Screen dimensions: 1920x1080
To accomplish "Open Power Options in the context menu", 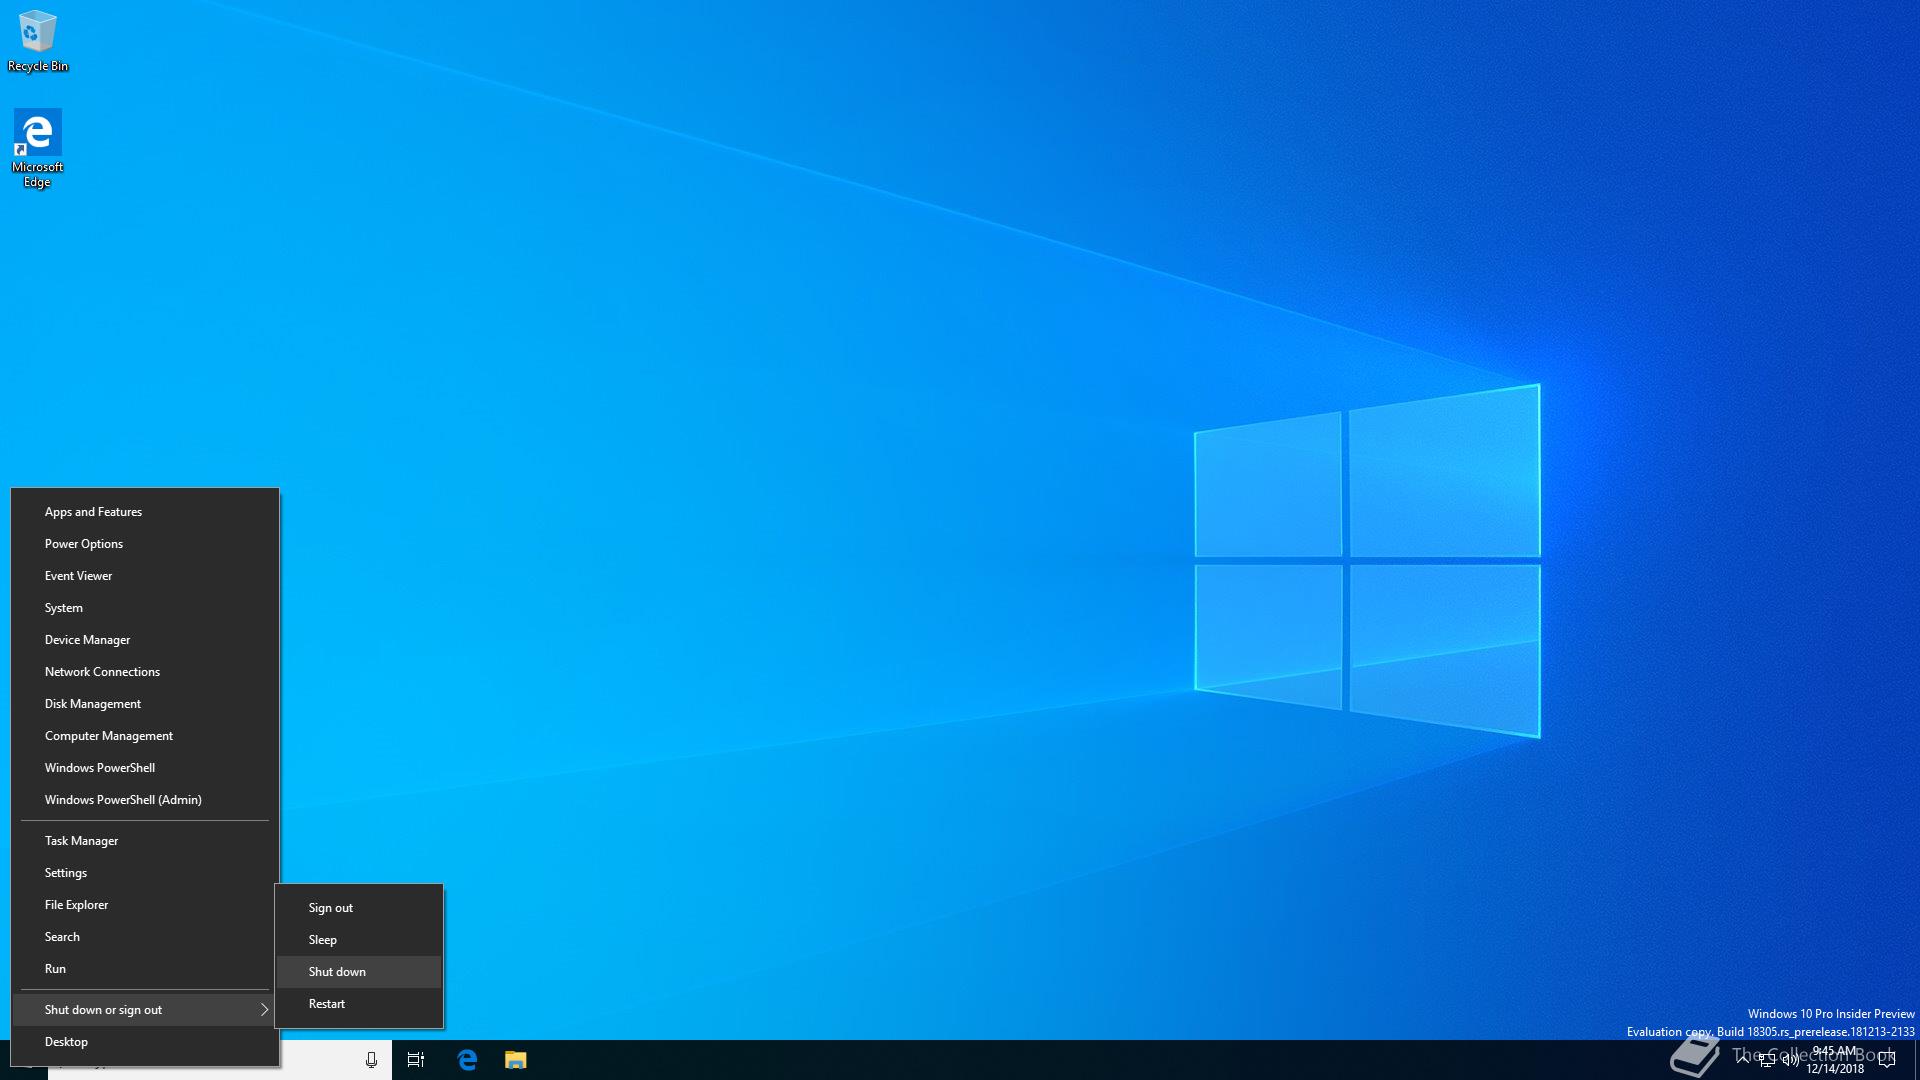I will click(x=145, y=544).
